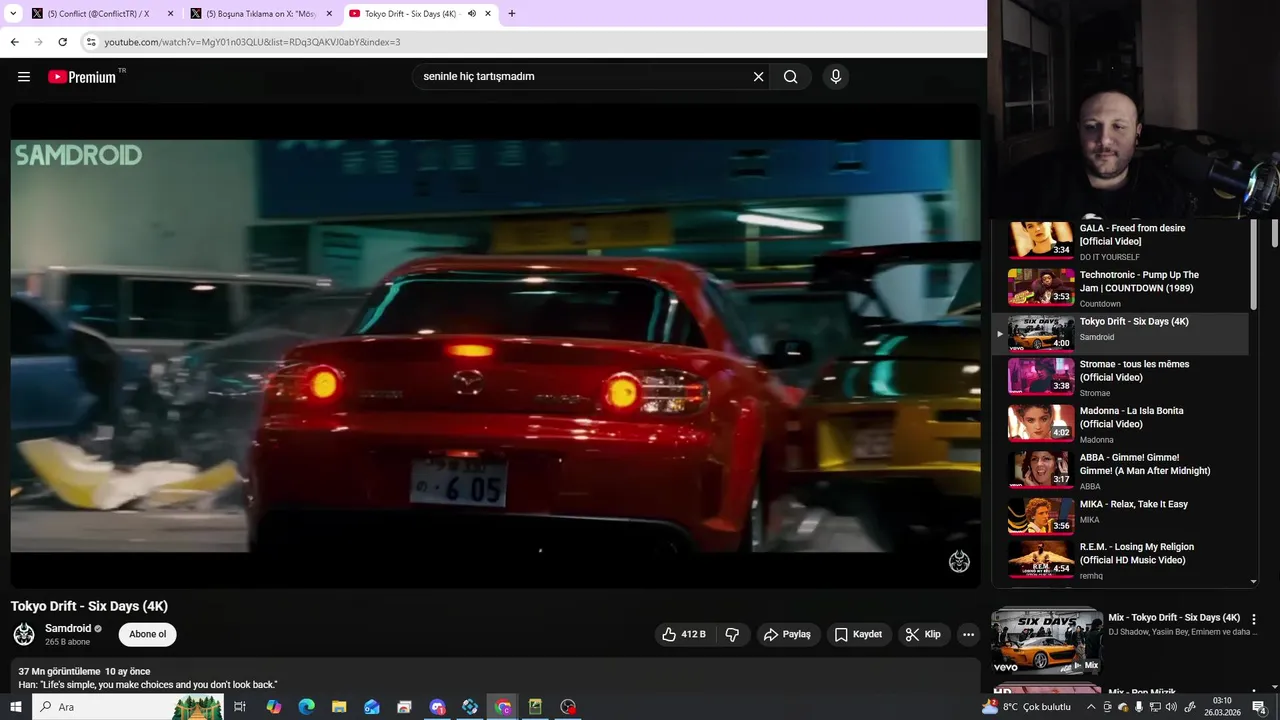Image resolution: width=1280 pixels, height=720 pixels.
Task: Reload the current page
Action: click(62, 42)
